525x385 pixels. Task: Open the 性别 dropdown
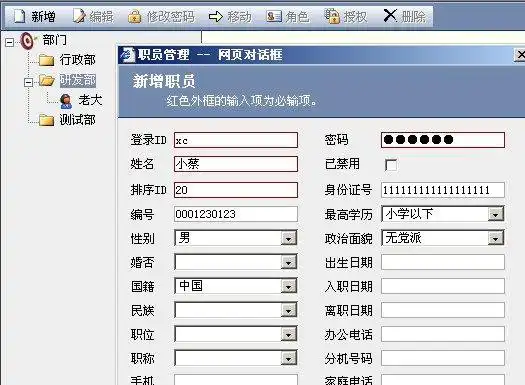(x=288, y=238)
